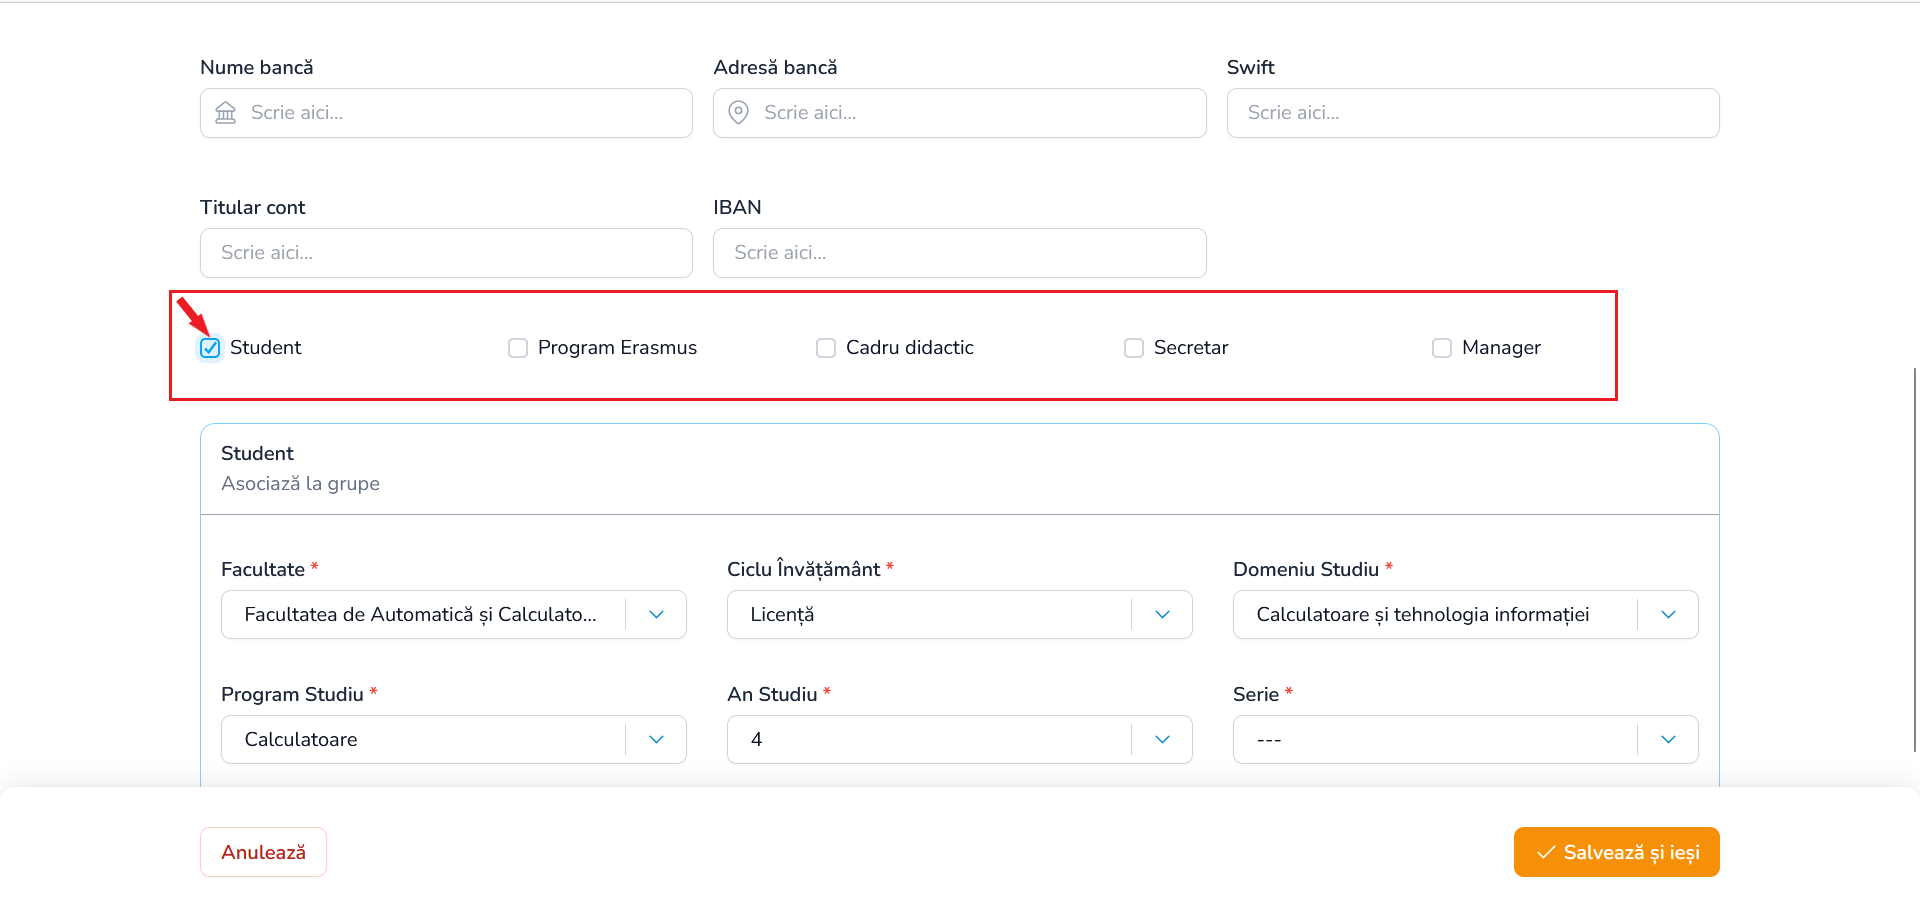Expand the Facultate dropdown chevron
1920x916 pixels.
pyautogui.click(x=656, y=615)
